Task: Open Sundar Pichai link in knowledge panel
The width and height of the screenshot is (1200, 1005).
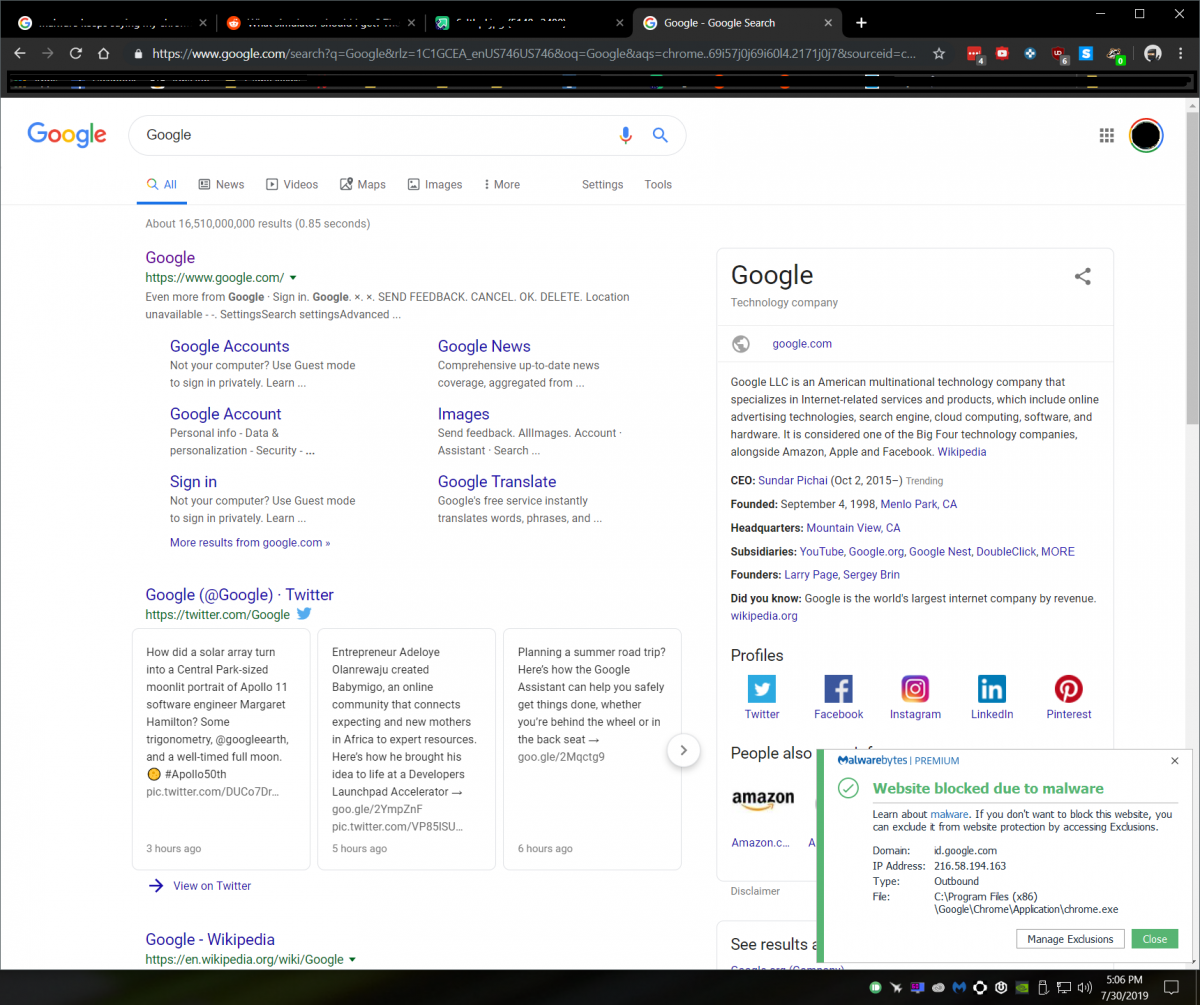Action: click(x=793, y=481)
